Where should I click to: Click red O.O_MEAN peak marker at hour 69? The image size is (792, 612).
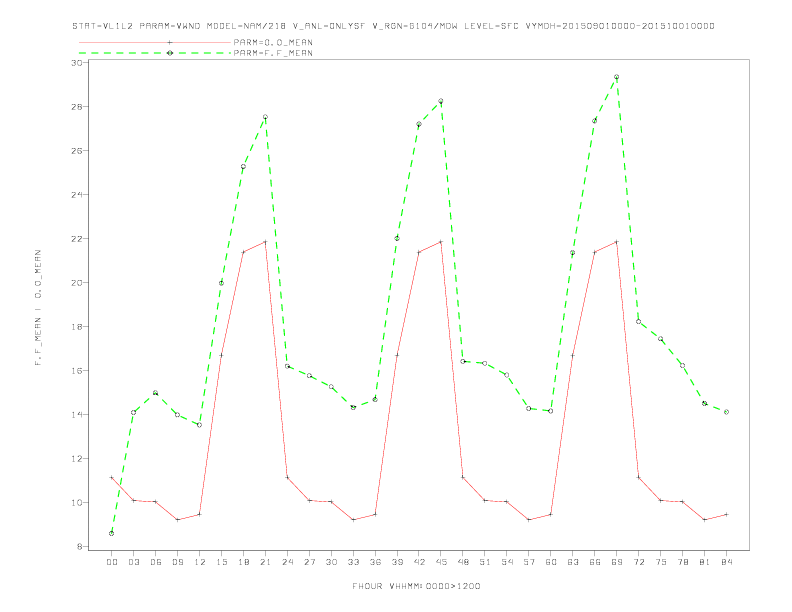(617, 242)
